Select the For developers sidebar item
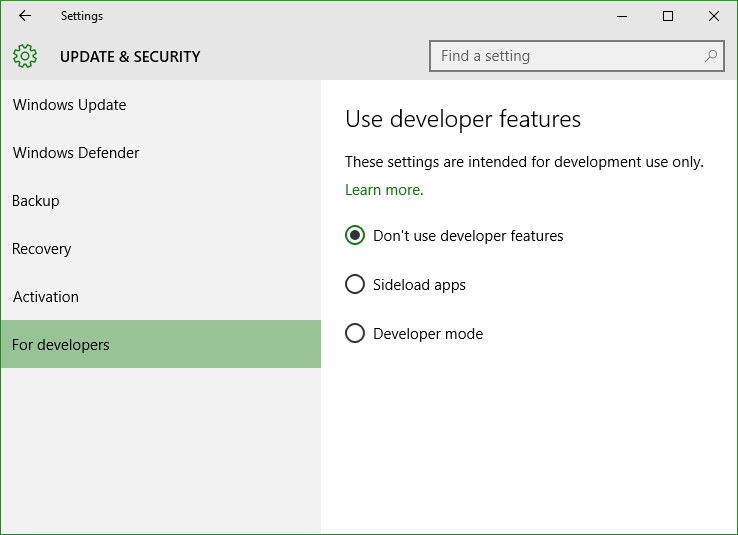This screenshot has width=738, height=535. pyautogui.click(x=161, y=344)
